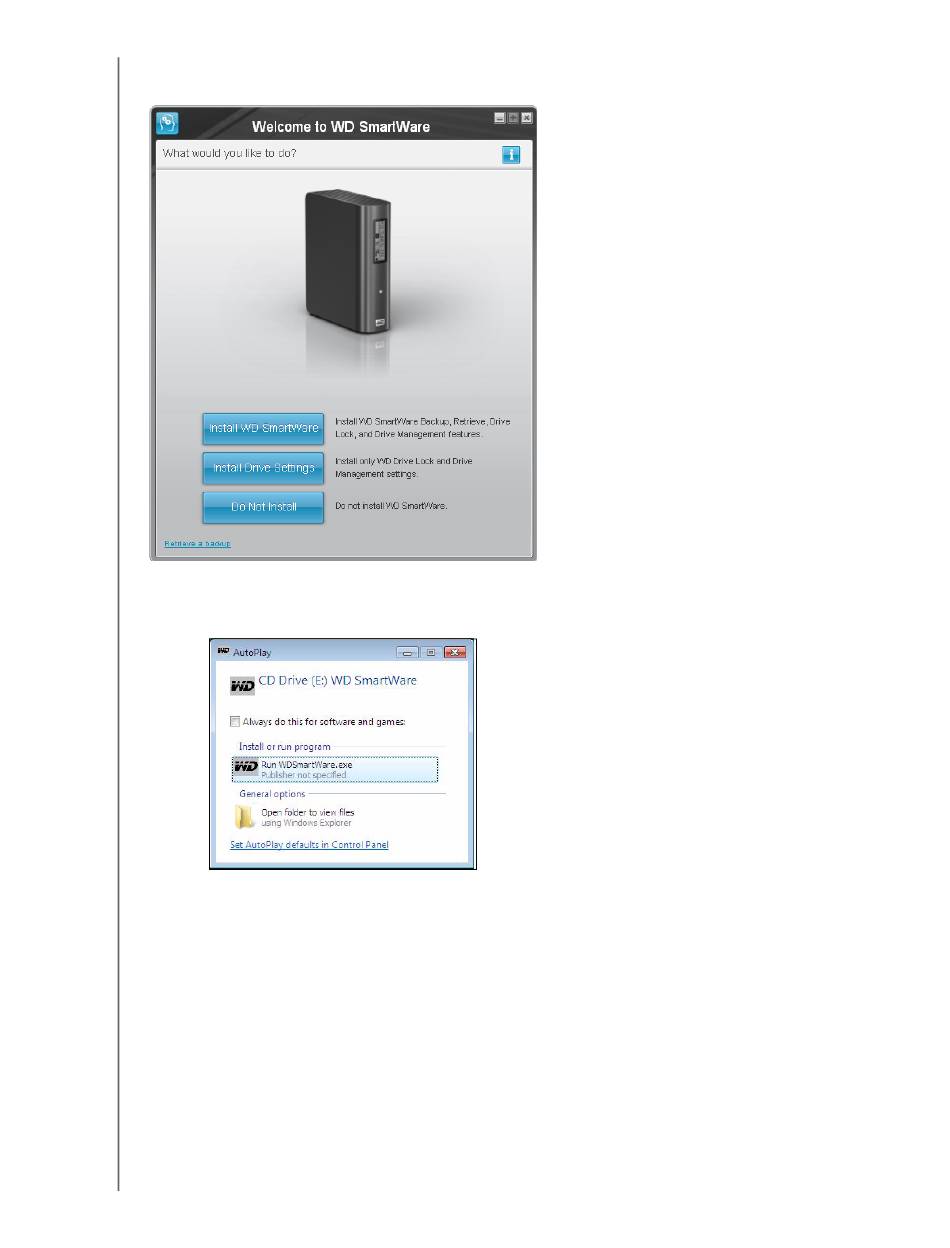Click Install WD SmartWare button
The image size is (950, 1248).
point(263,428)
